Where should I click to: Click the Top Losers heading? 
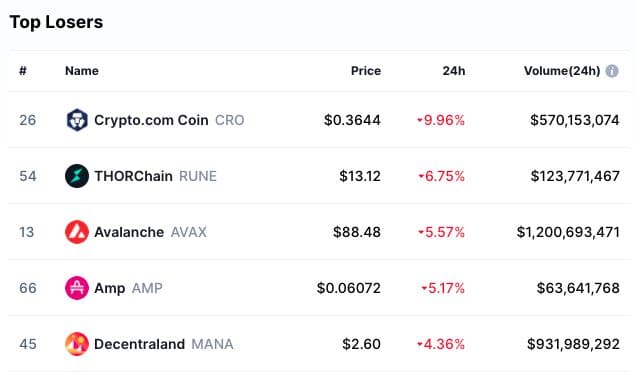[x=56, y=22]
